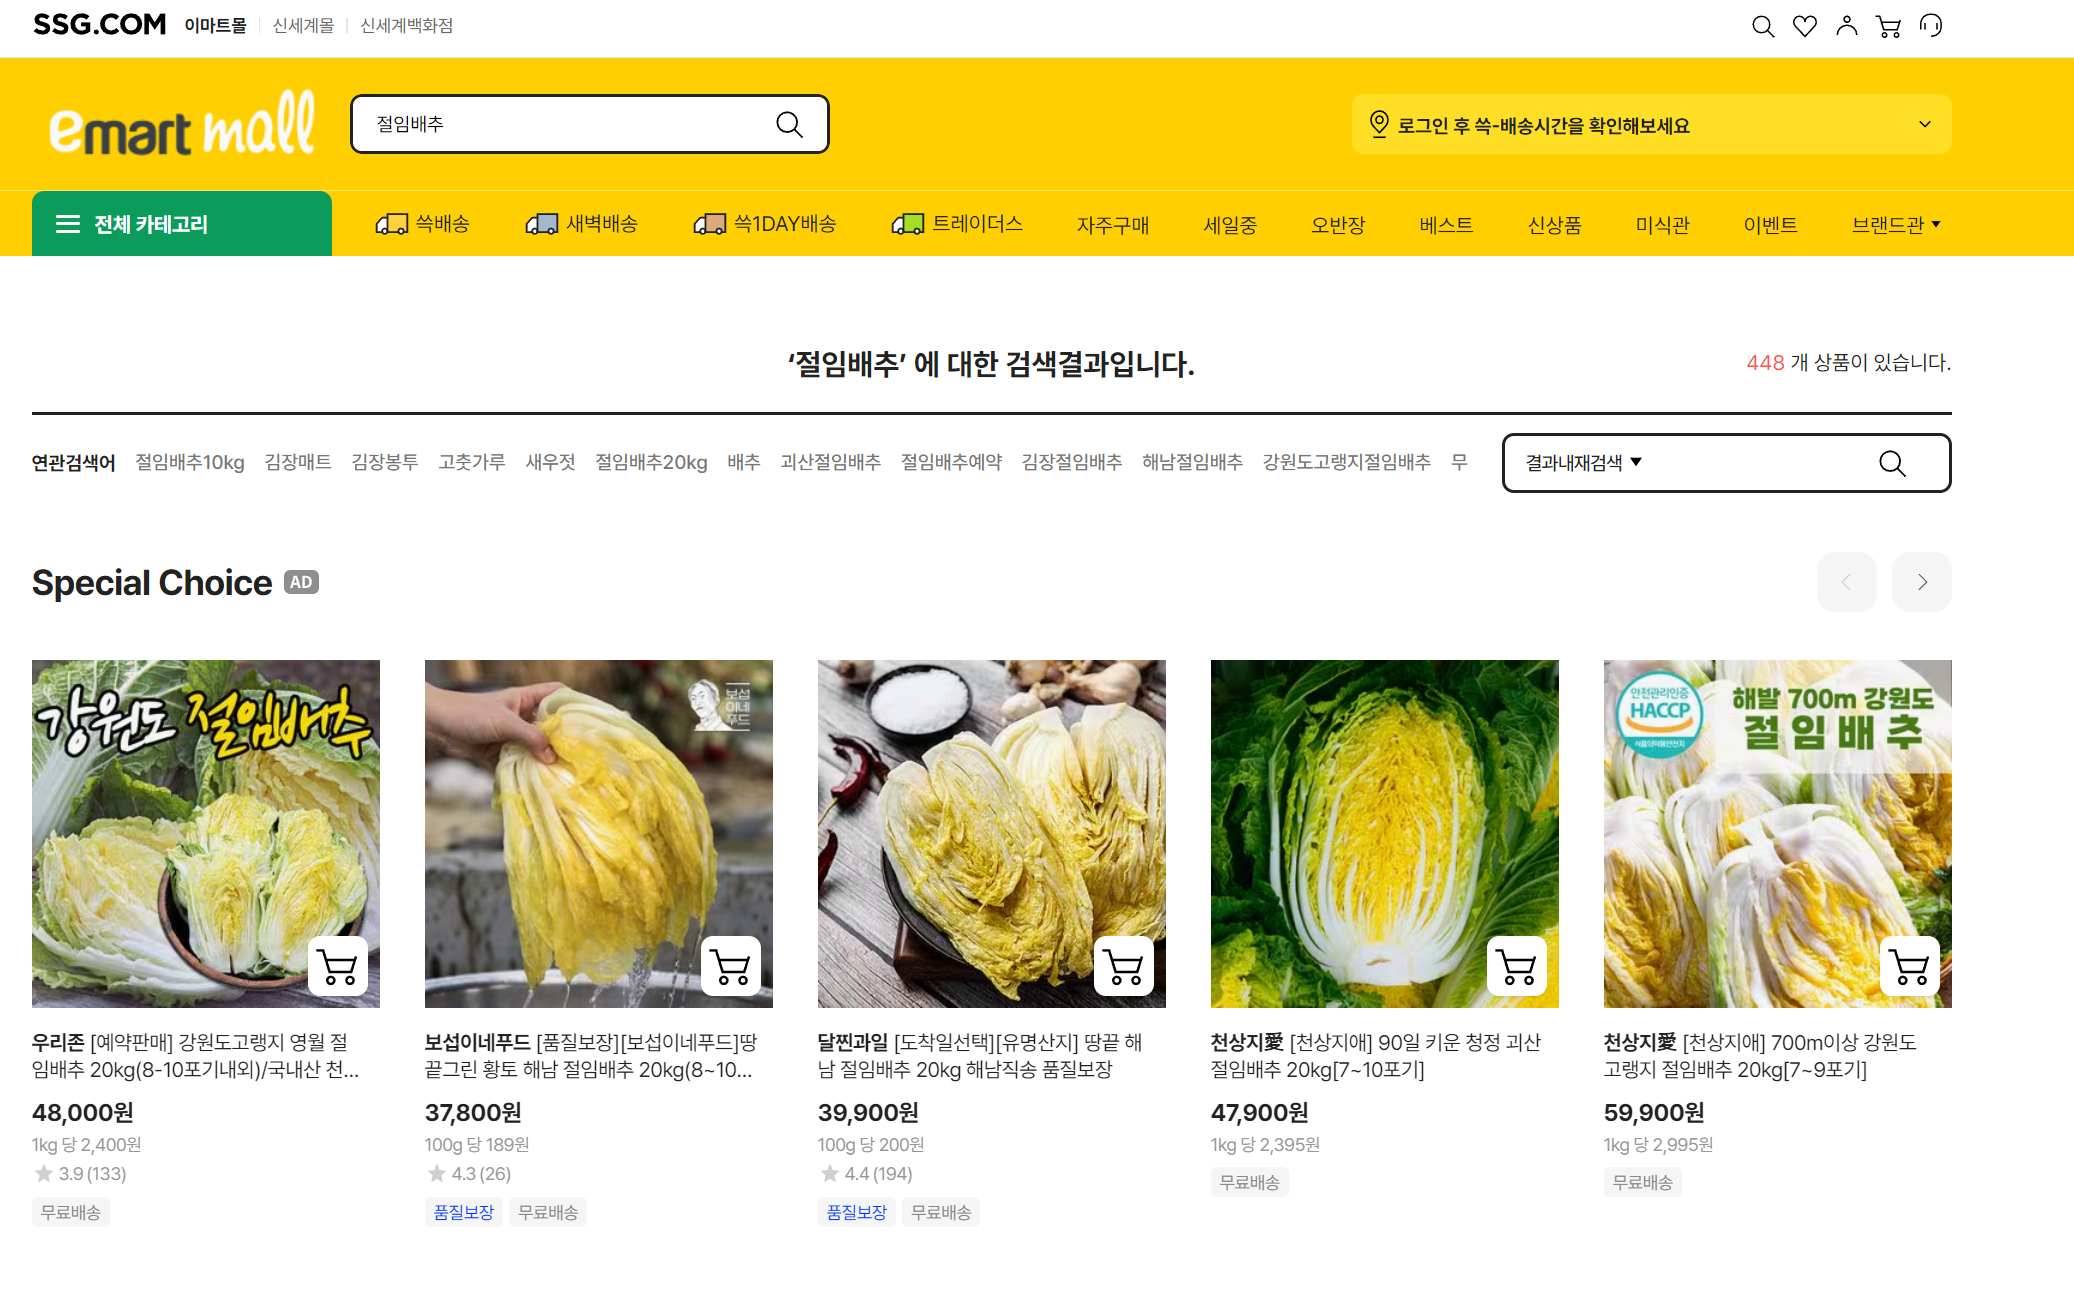Click the 신세계백화점 link

pos(406,26)
